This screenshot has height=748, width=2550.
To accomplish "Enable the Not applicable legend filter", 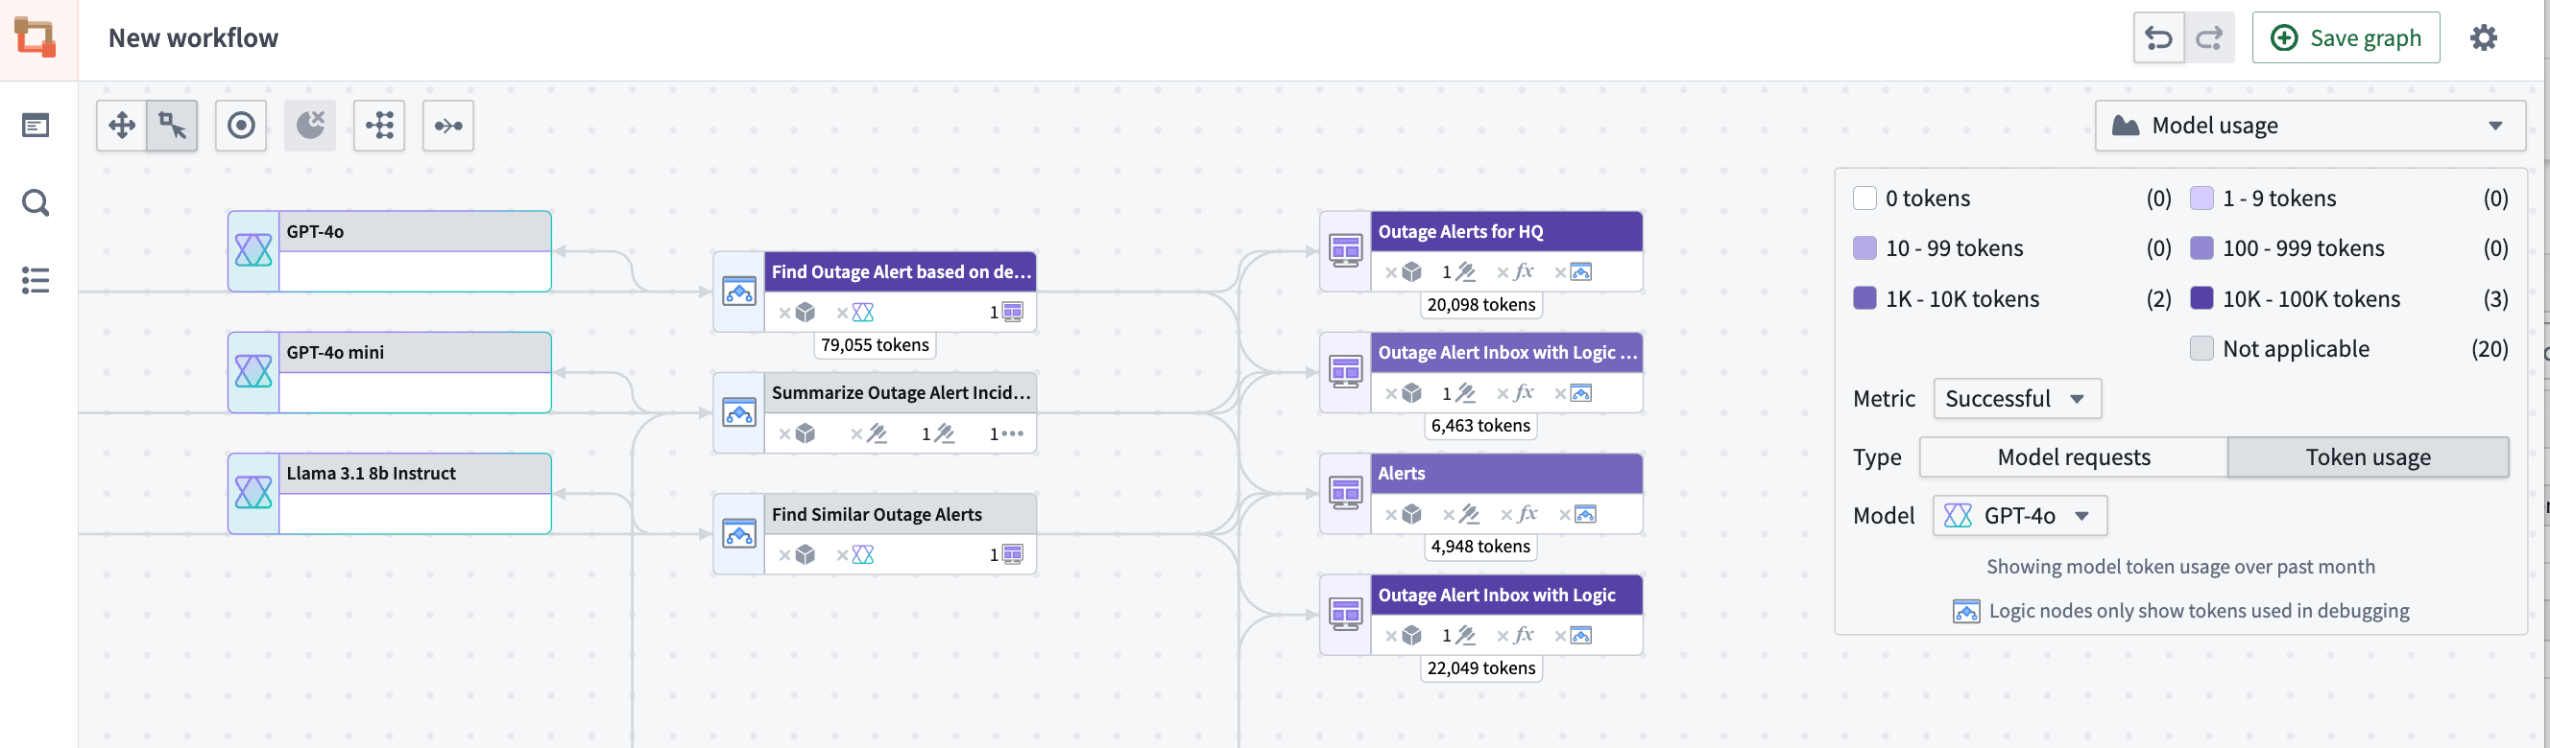I will click(x=2201, y=348).
